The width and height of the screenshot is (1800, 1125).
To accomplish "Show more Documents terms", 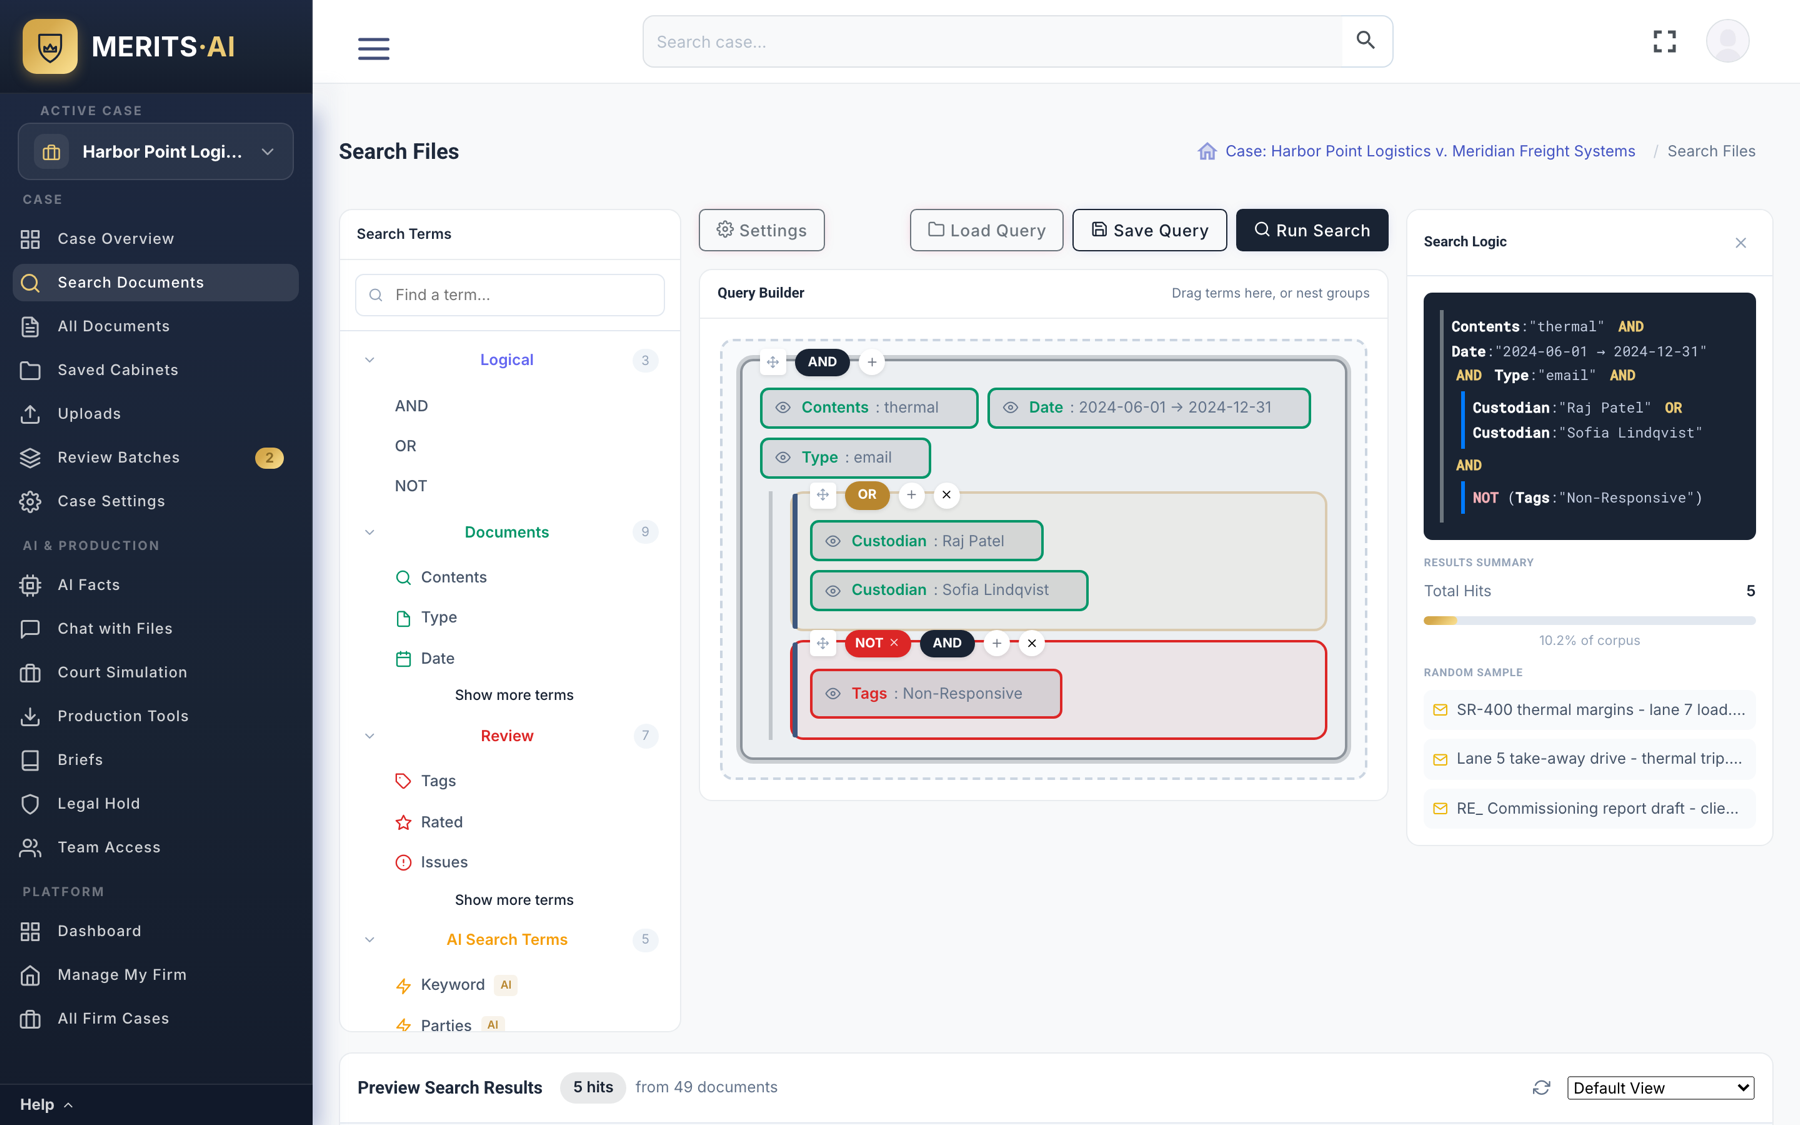I will click(x=514, y=695).
